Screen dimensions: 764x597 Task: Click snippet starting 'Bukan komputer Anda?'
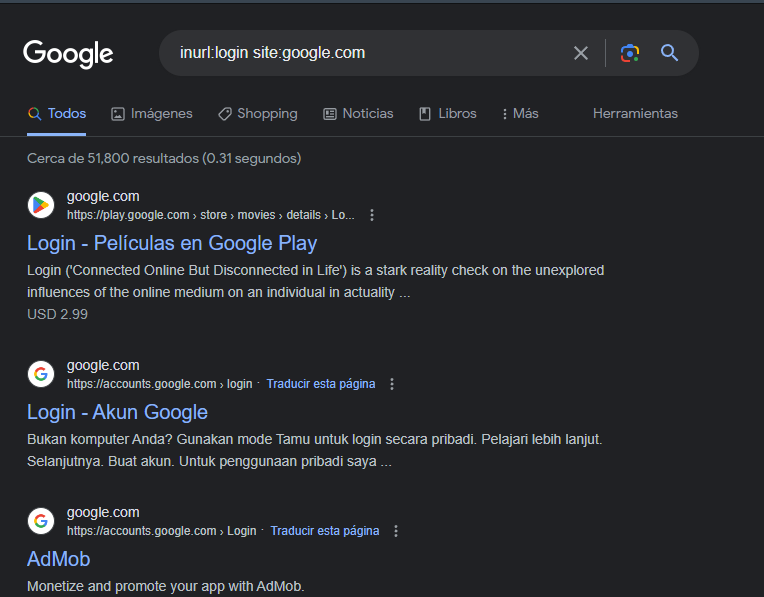tap(315, 450)
